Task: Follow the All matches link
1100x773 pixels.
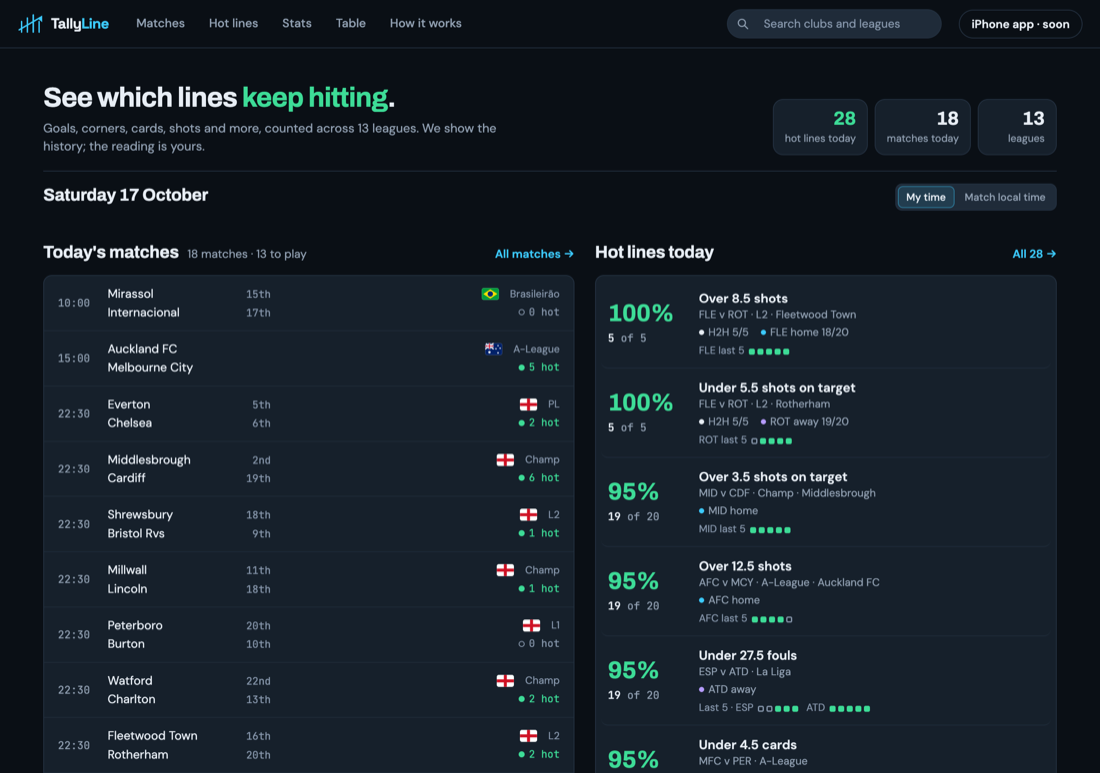Action: point(535,254)
